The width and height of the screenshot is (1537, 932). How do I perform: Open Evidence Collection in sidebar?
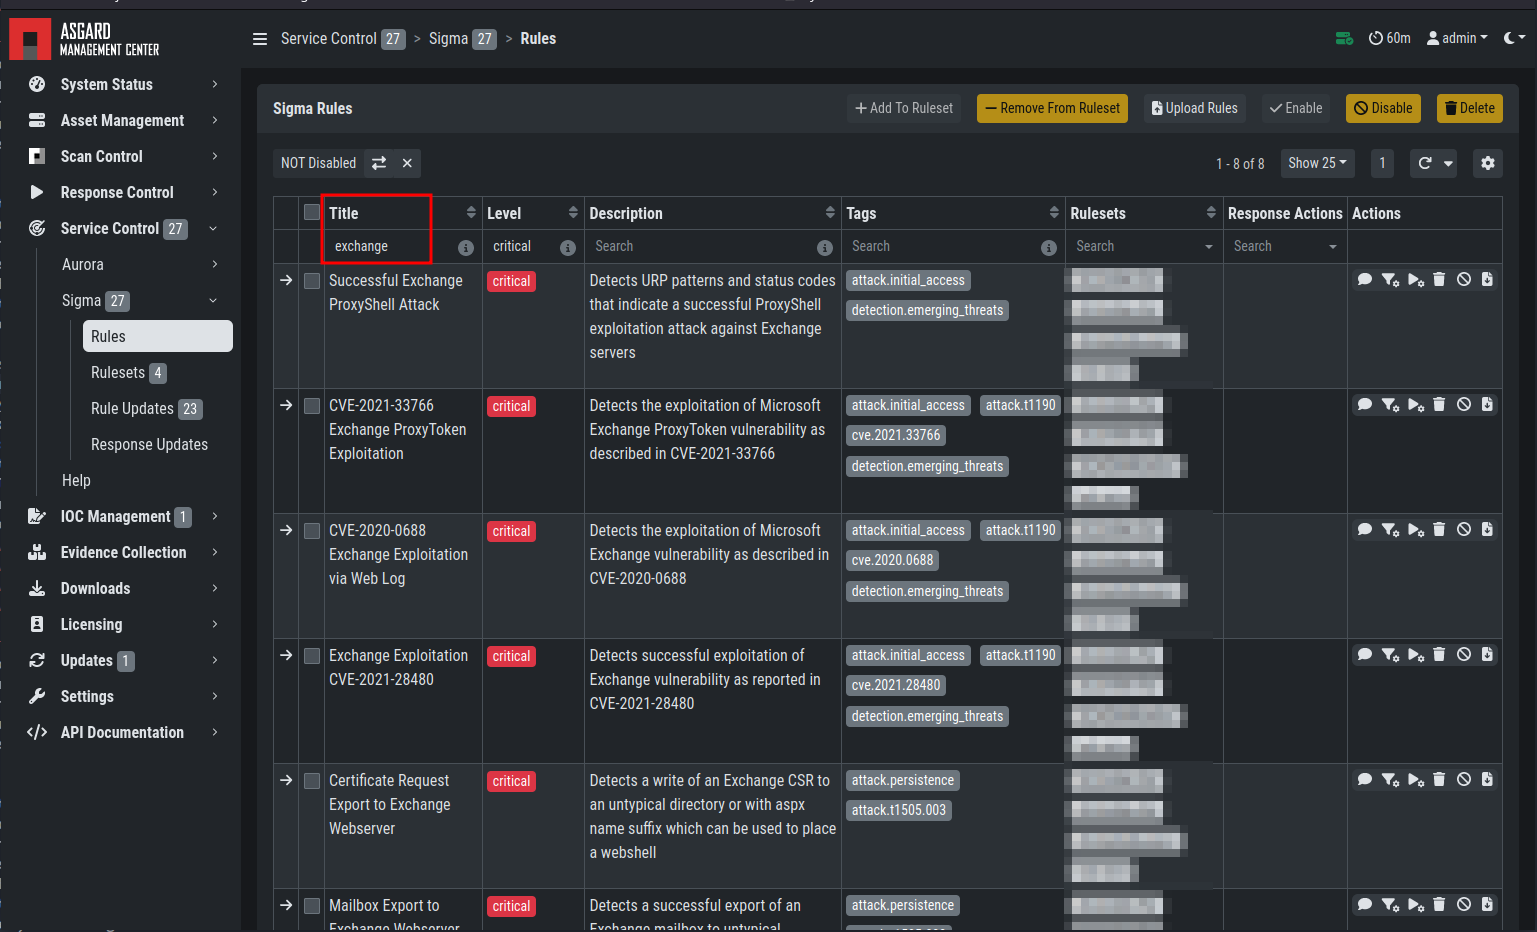pos(124,552)
